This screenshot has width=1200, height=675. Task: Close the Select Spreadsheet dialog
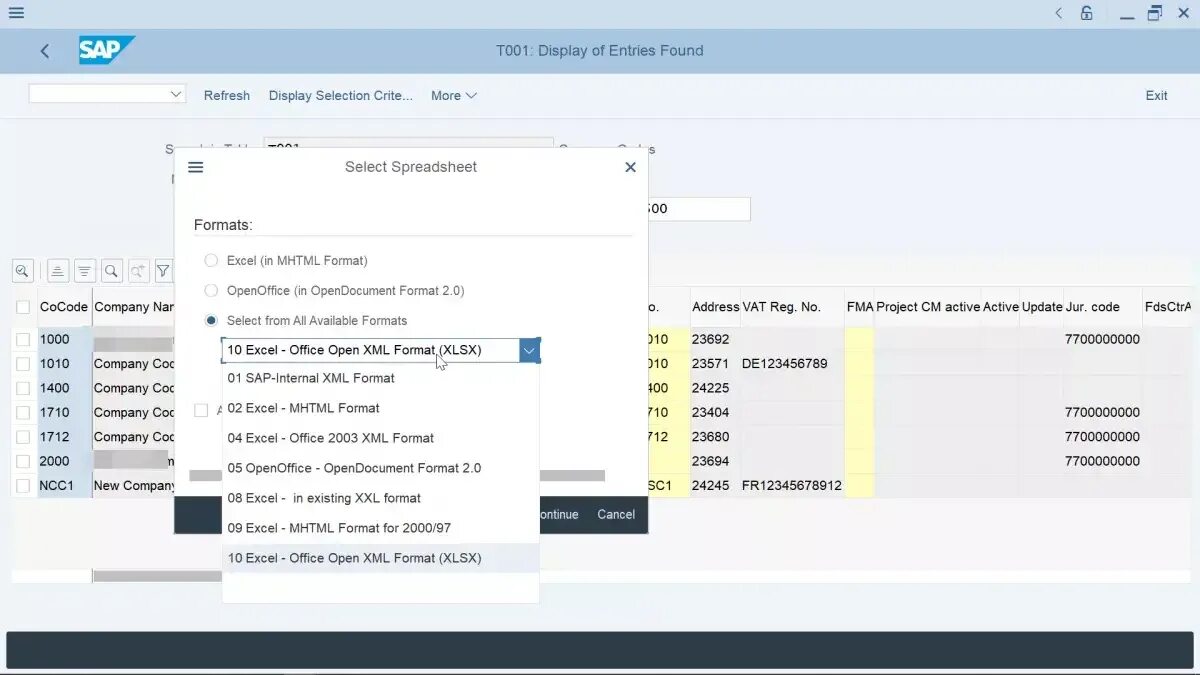click(x=630, y=167)
